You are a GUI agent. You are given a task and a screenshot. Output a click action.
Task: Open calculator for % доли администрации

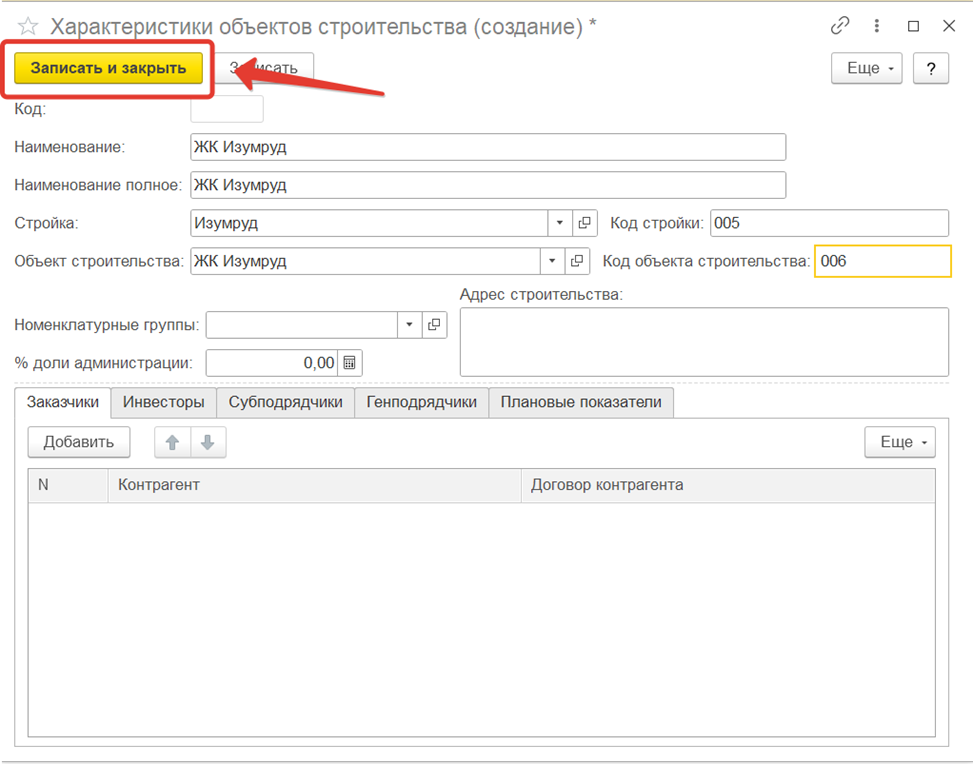click(350, 363)
